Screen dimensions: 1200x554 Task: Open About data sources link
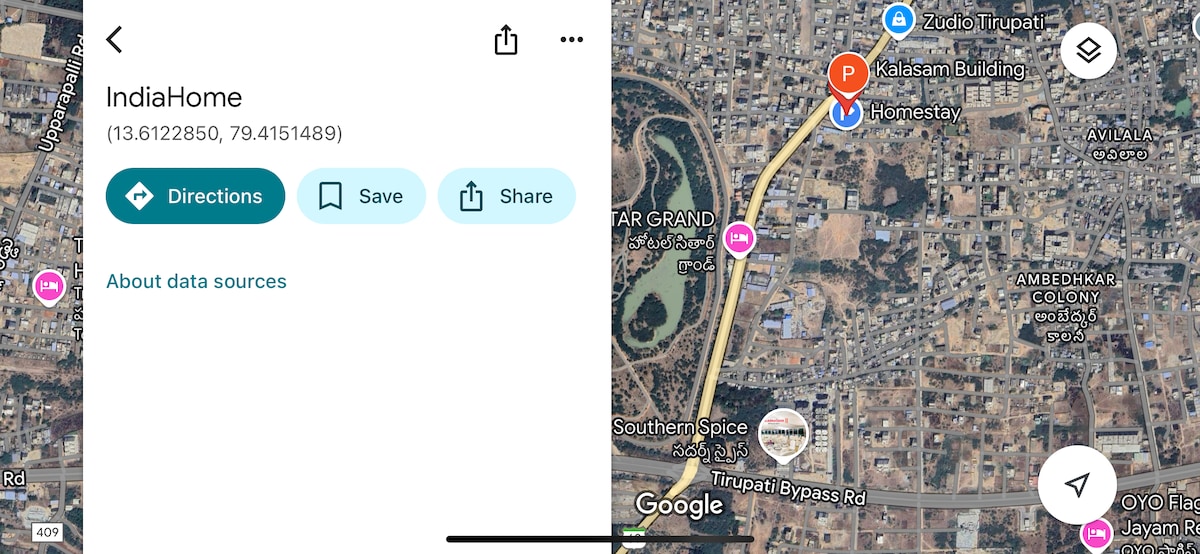(196, 281)
